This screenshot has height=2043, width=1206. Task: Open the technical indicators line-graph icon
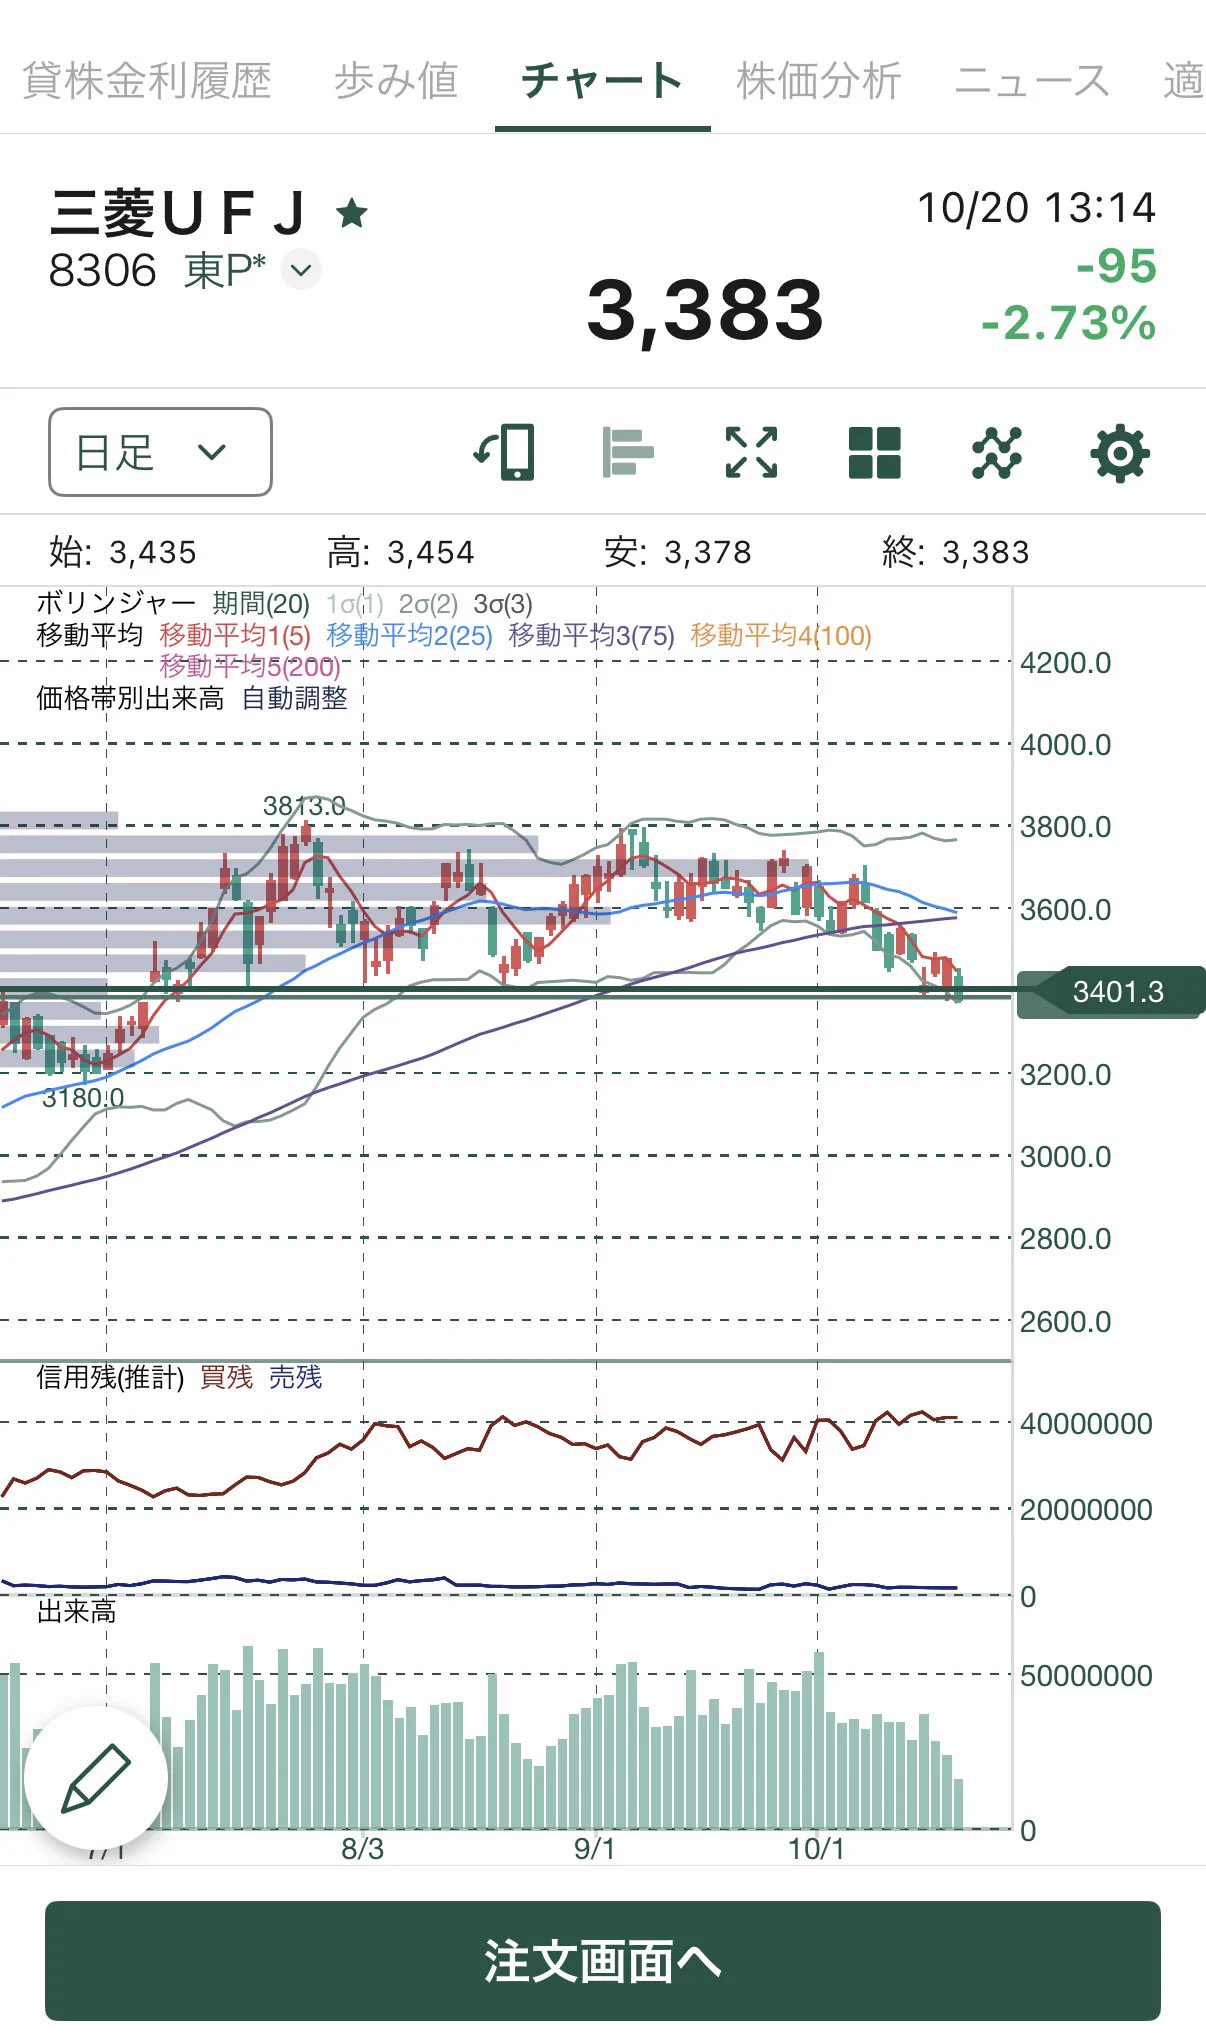[997, 452]
